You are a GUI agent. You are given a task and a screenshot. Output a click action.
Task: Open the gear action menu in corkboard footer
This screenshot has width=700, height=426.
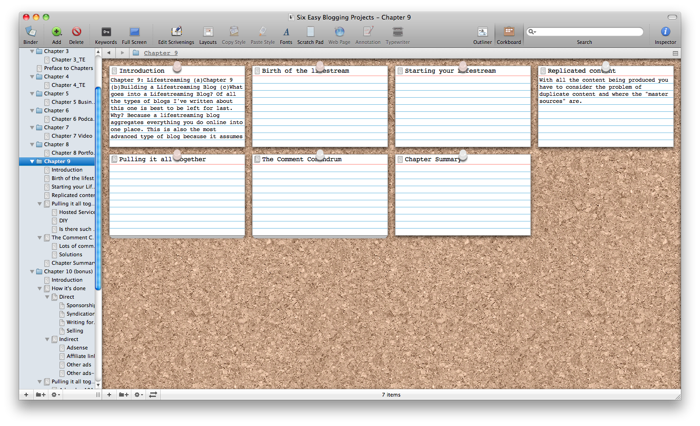138,395
